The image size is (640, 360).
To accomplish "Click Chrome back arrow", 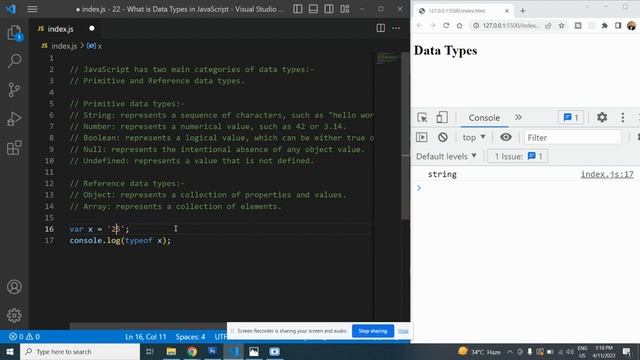I will coord(420,25).
